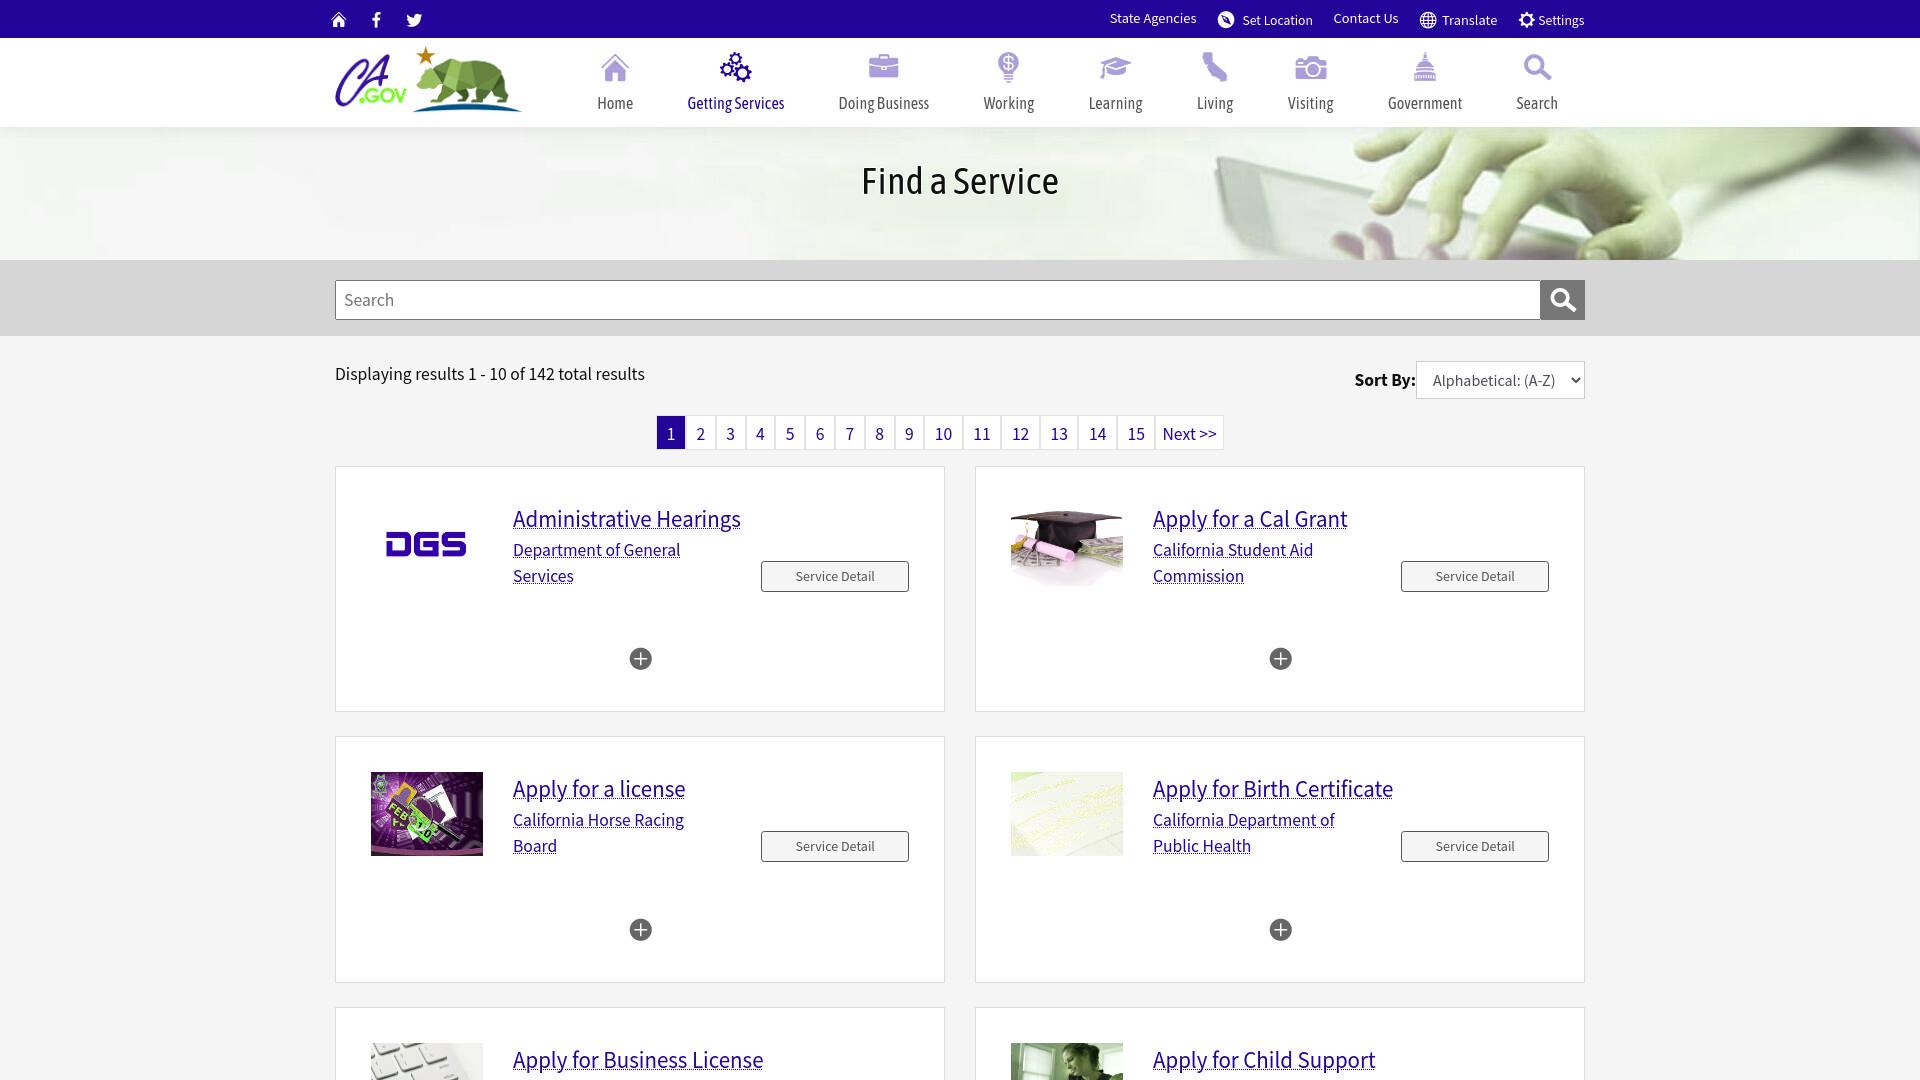This screenshot has height=1080, width=1920.
Task: Click Service Detail for Cal Grant
Action: (1475, 576)
